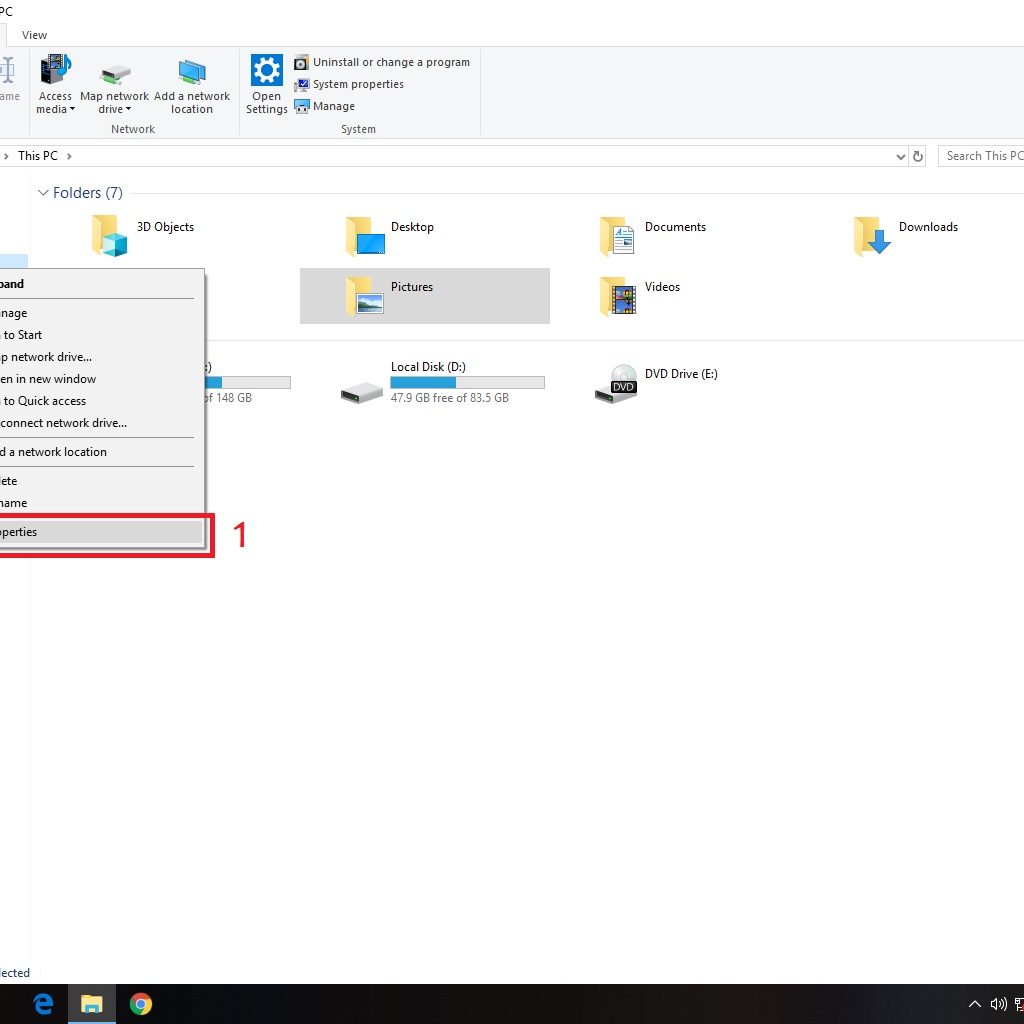Launch Chrome from the taskbar
This screenshot has width=1024, height=1024.
(x=140, y=1003)
